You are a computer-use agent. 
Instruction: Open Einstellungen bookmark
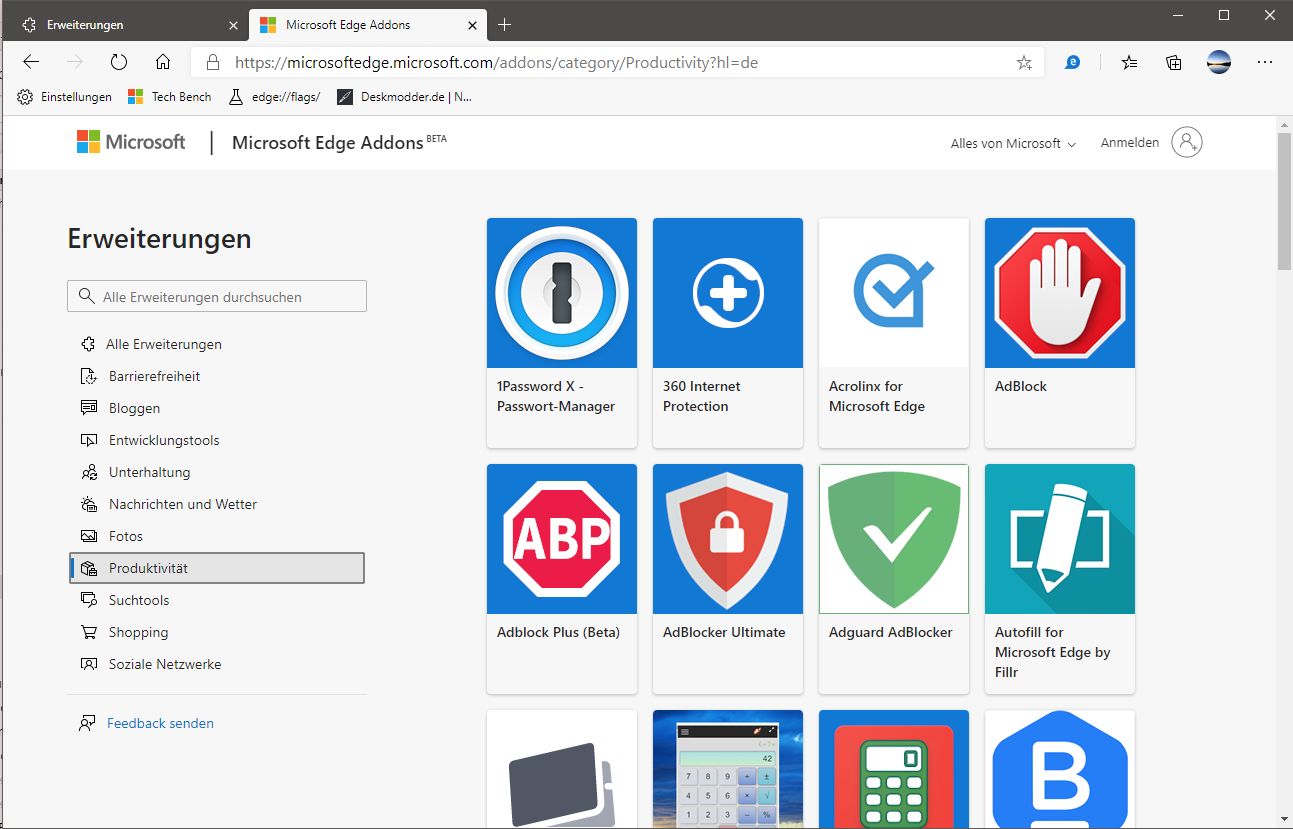click(65, 97)
